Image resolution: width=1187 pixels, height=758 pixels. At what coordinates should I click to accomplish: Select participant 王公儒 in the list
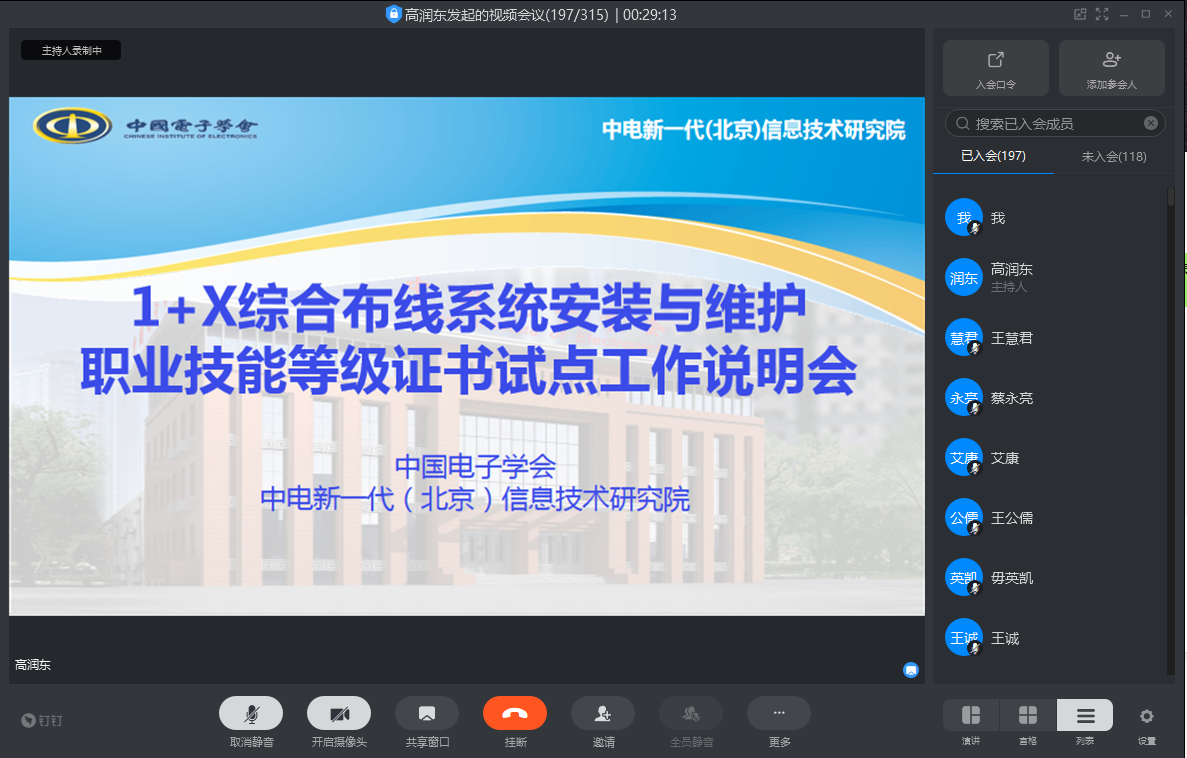(x=1052, y=518)
